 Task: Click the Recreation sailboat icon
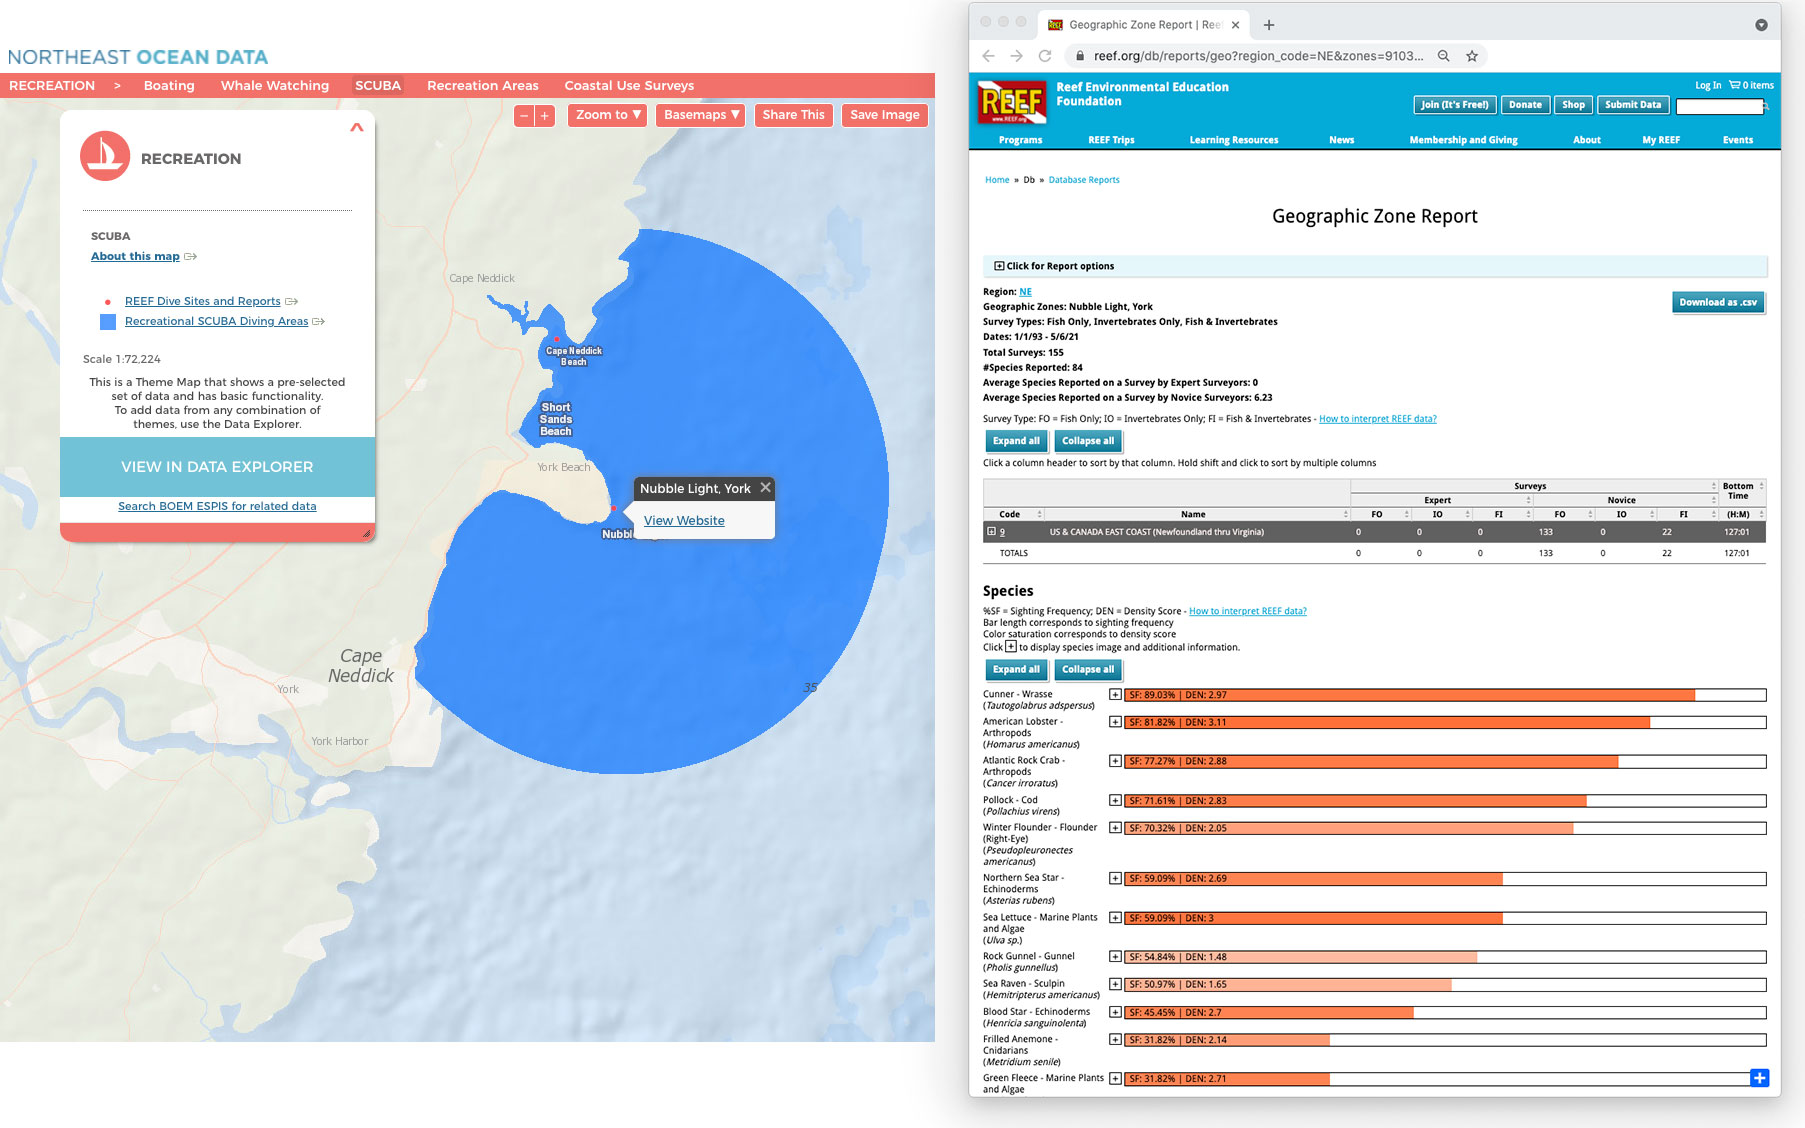(105, 157)
